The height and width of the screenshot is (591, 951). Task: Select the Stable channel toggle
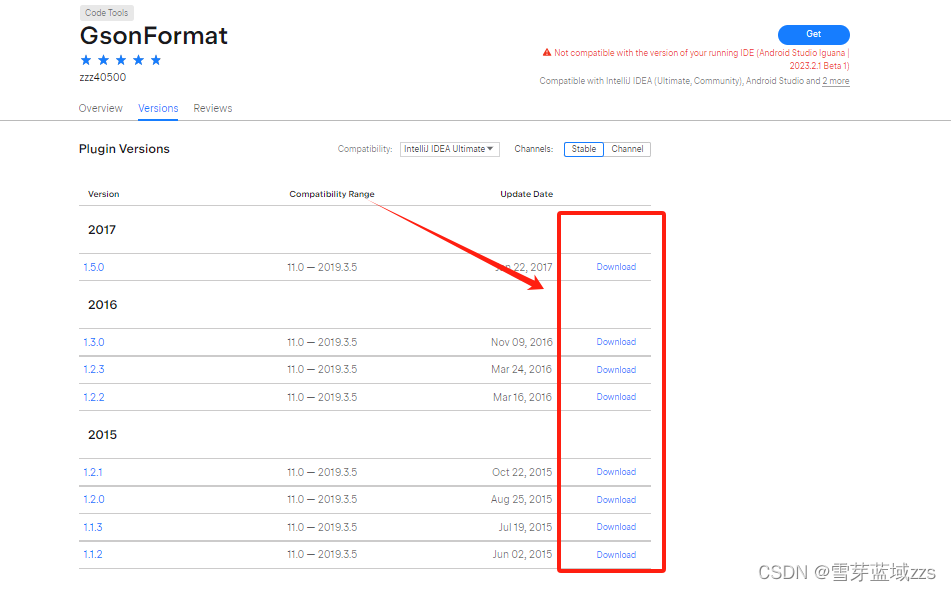click(x=583, y=149)
